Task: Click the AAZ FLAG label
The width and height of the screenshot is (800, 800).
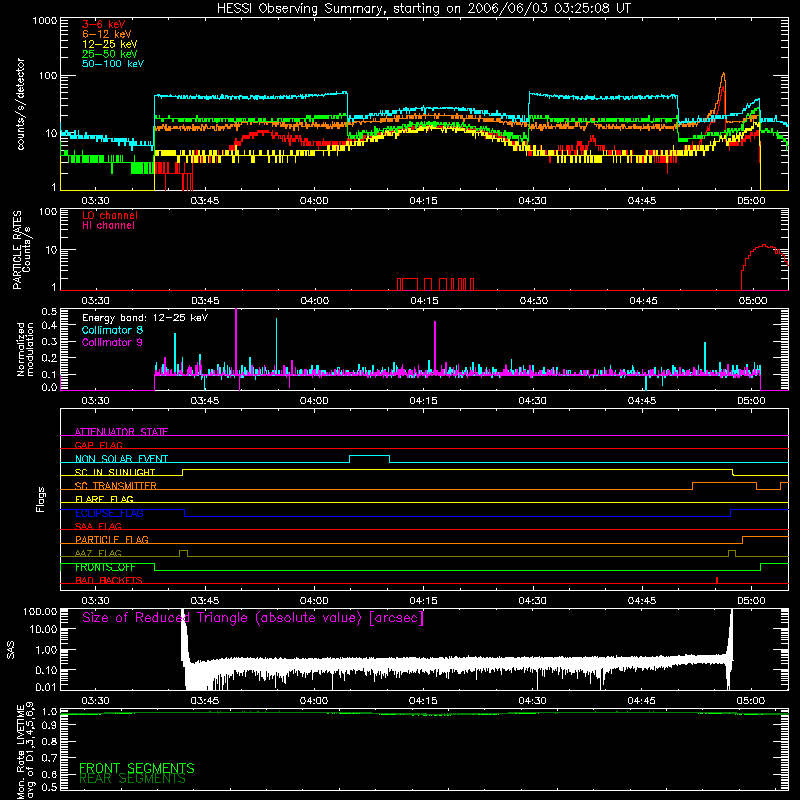Action: pyautogui.click(x=98, y=553)
